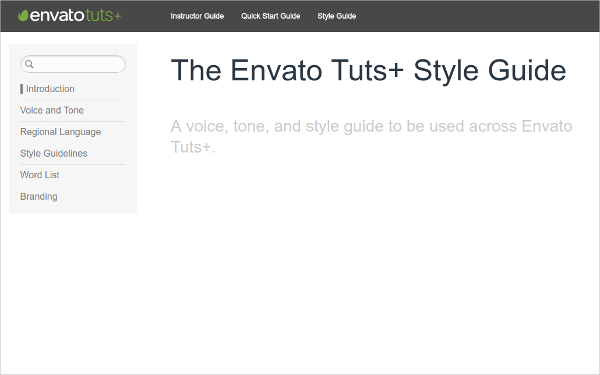Focus the sidebar search field
This screenshot has height=375, width=600.
click(73, 64)
